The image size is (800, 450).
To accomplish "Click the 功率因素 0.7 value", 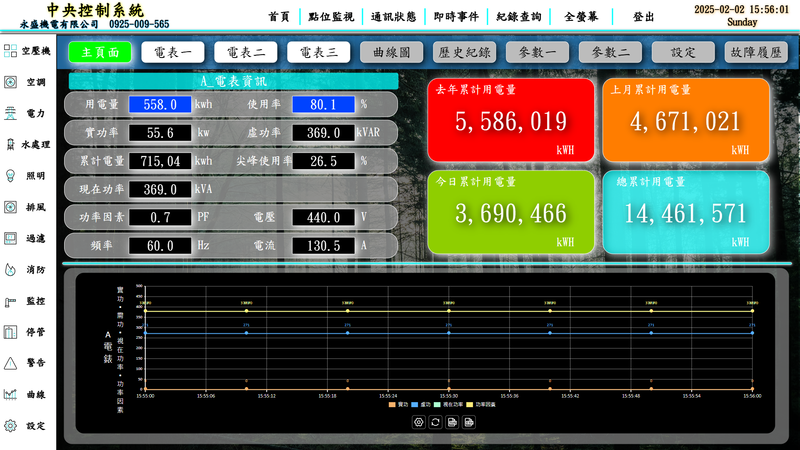I will coord(160,217).
